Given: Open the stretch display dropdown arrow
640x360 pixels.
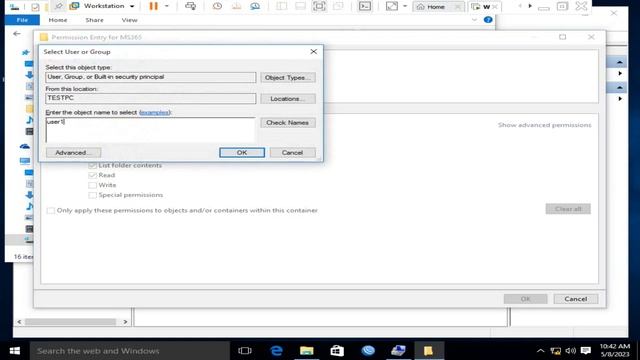Looking at the screenshot, I should point(404,6).
